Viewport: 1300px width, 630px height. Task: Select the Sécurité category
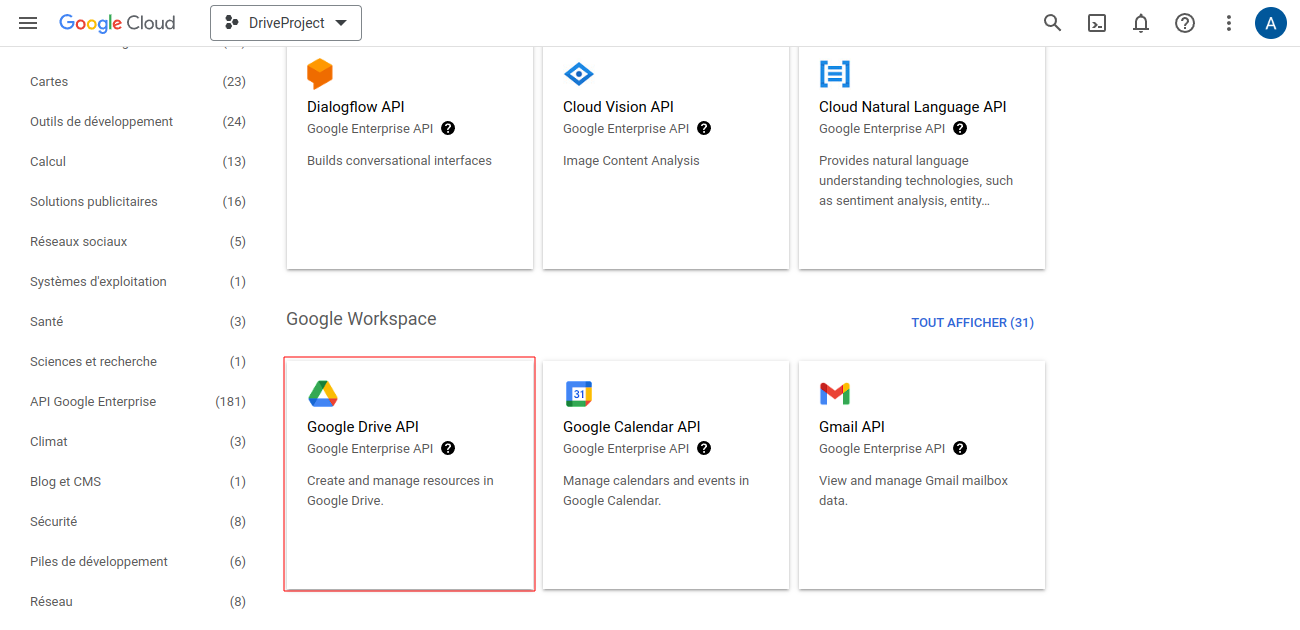(53, 521)
